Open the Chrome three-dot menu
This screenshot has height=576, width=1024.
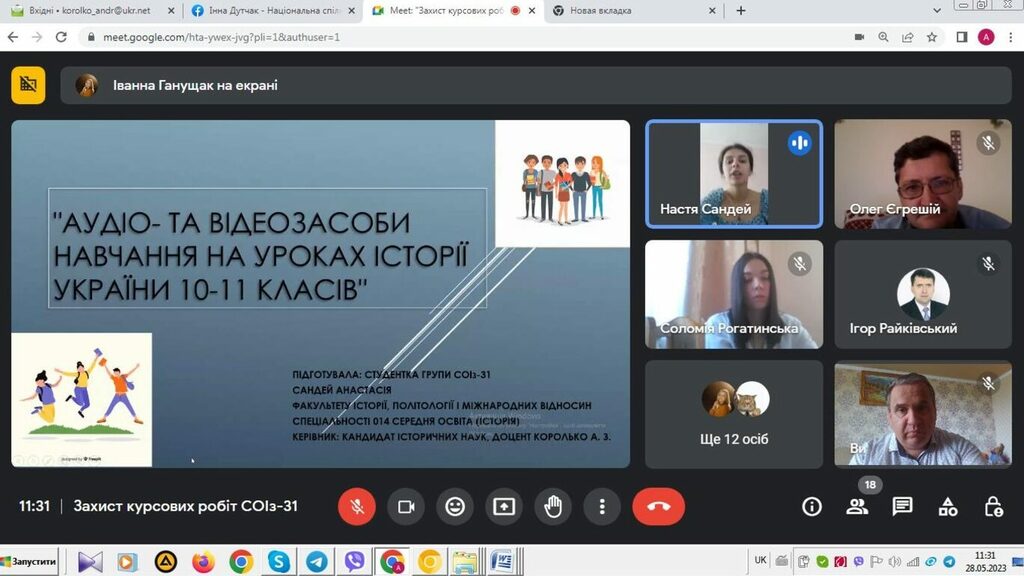tap(1009, 37)
